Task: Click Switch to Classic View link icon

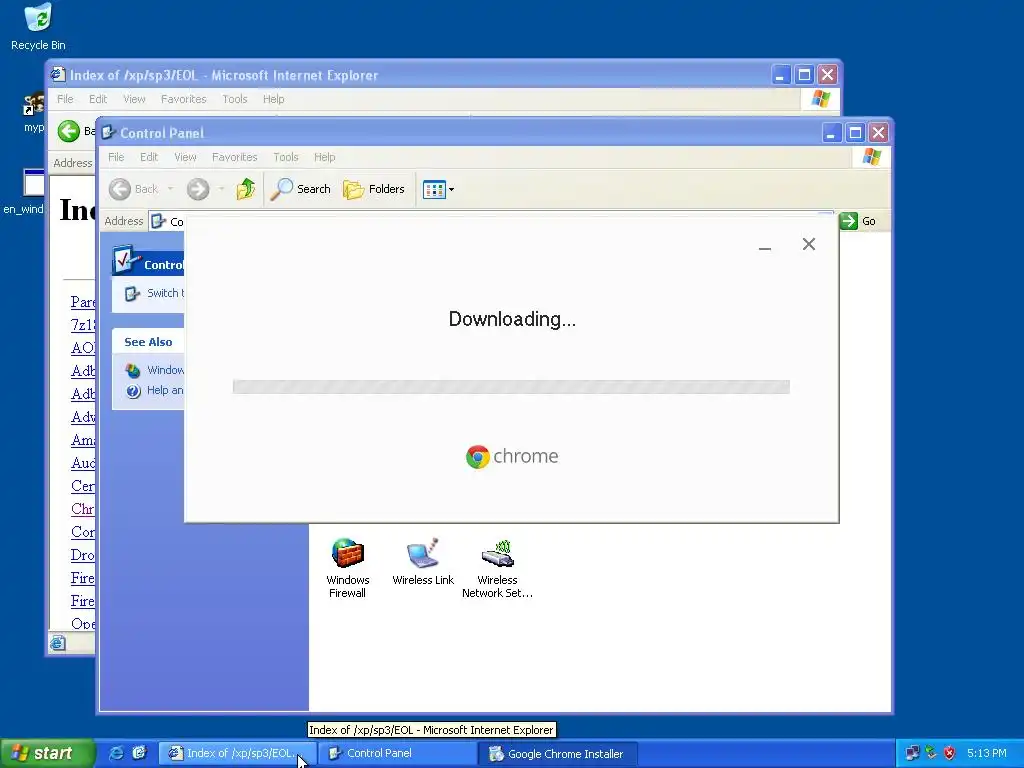Action: click(133, 294)
